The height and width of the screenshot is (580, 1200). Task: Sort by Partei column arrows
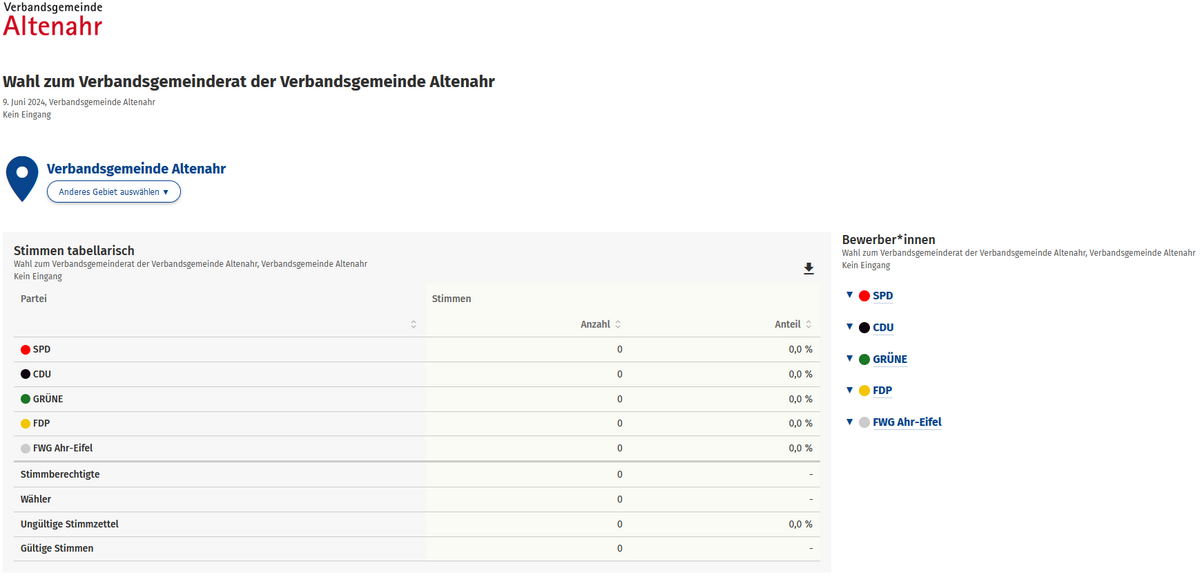(x=413, y=324)
